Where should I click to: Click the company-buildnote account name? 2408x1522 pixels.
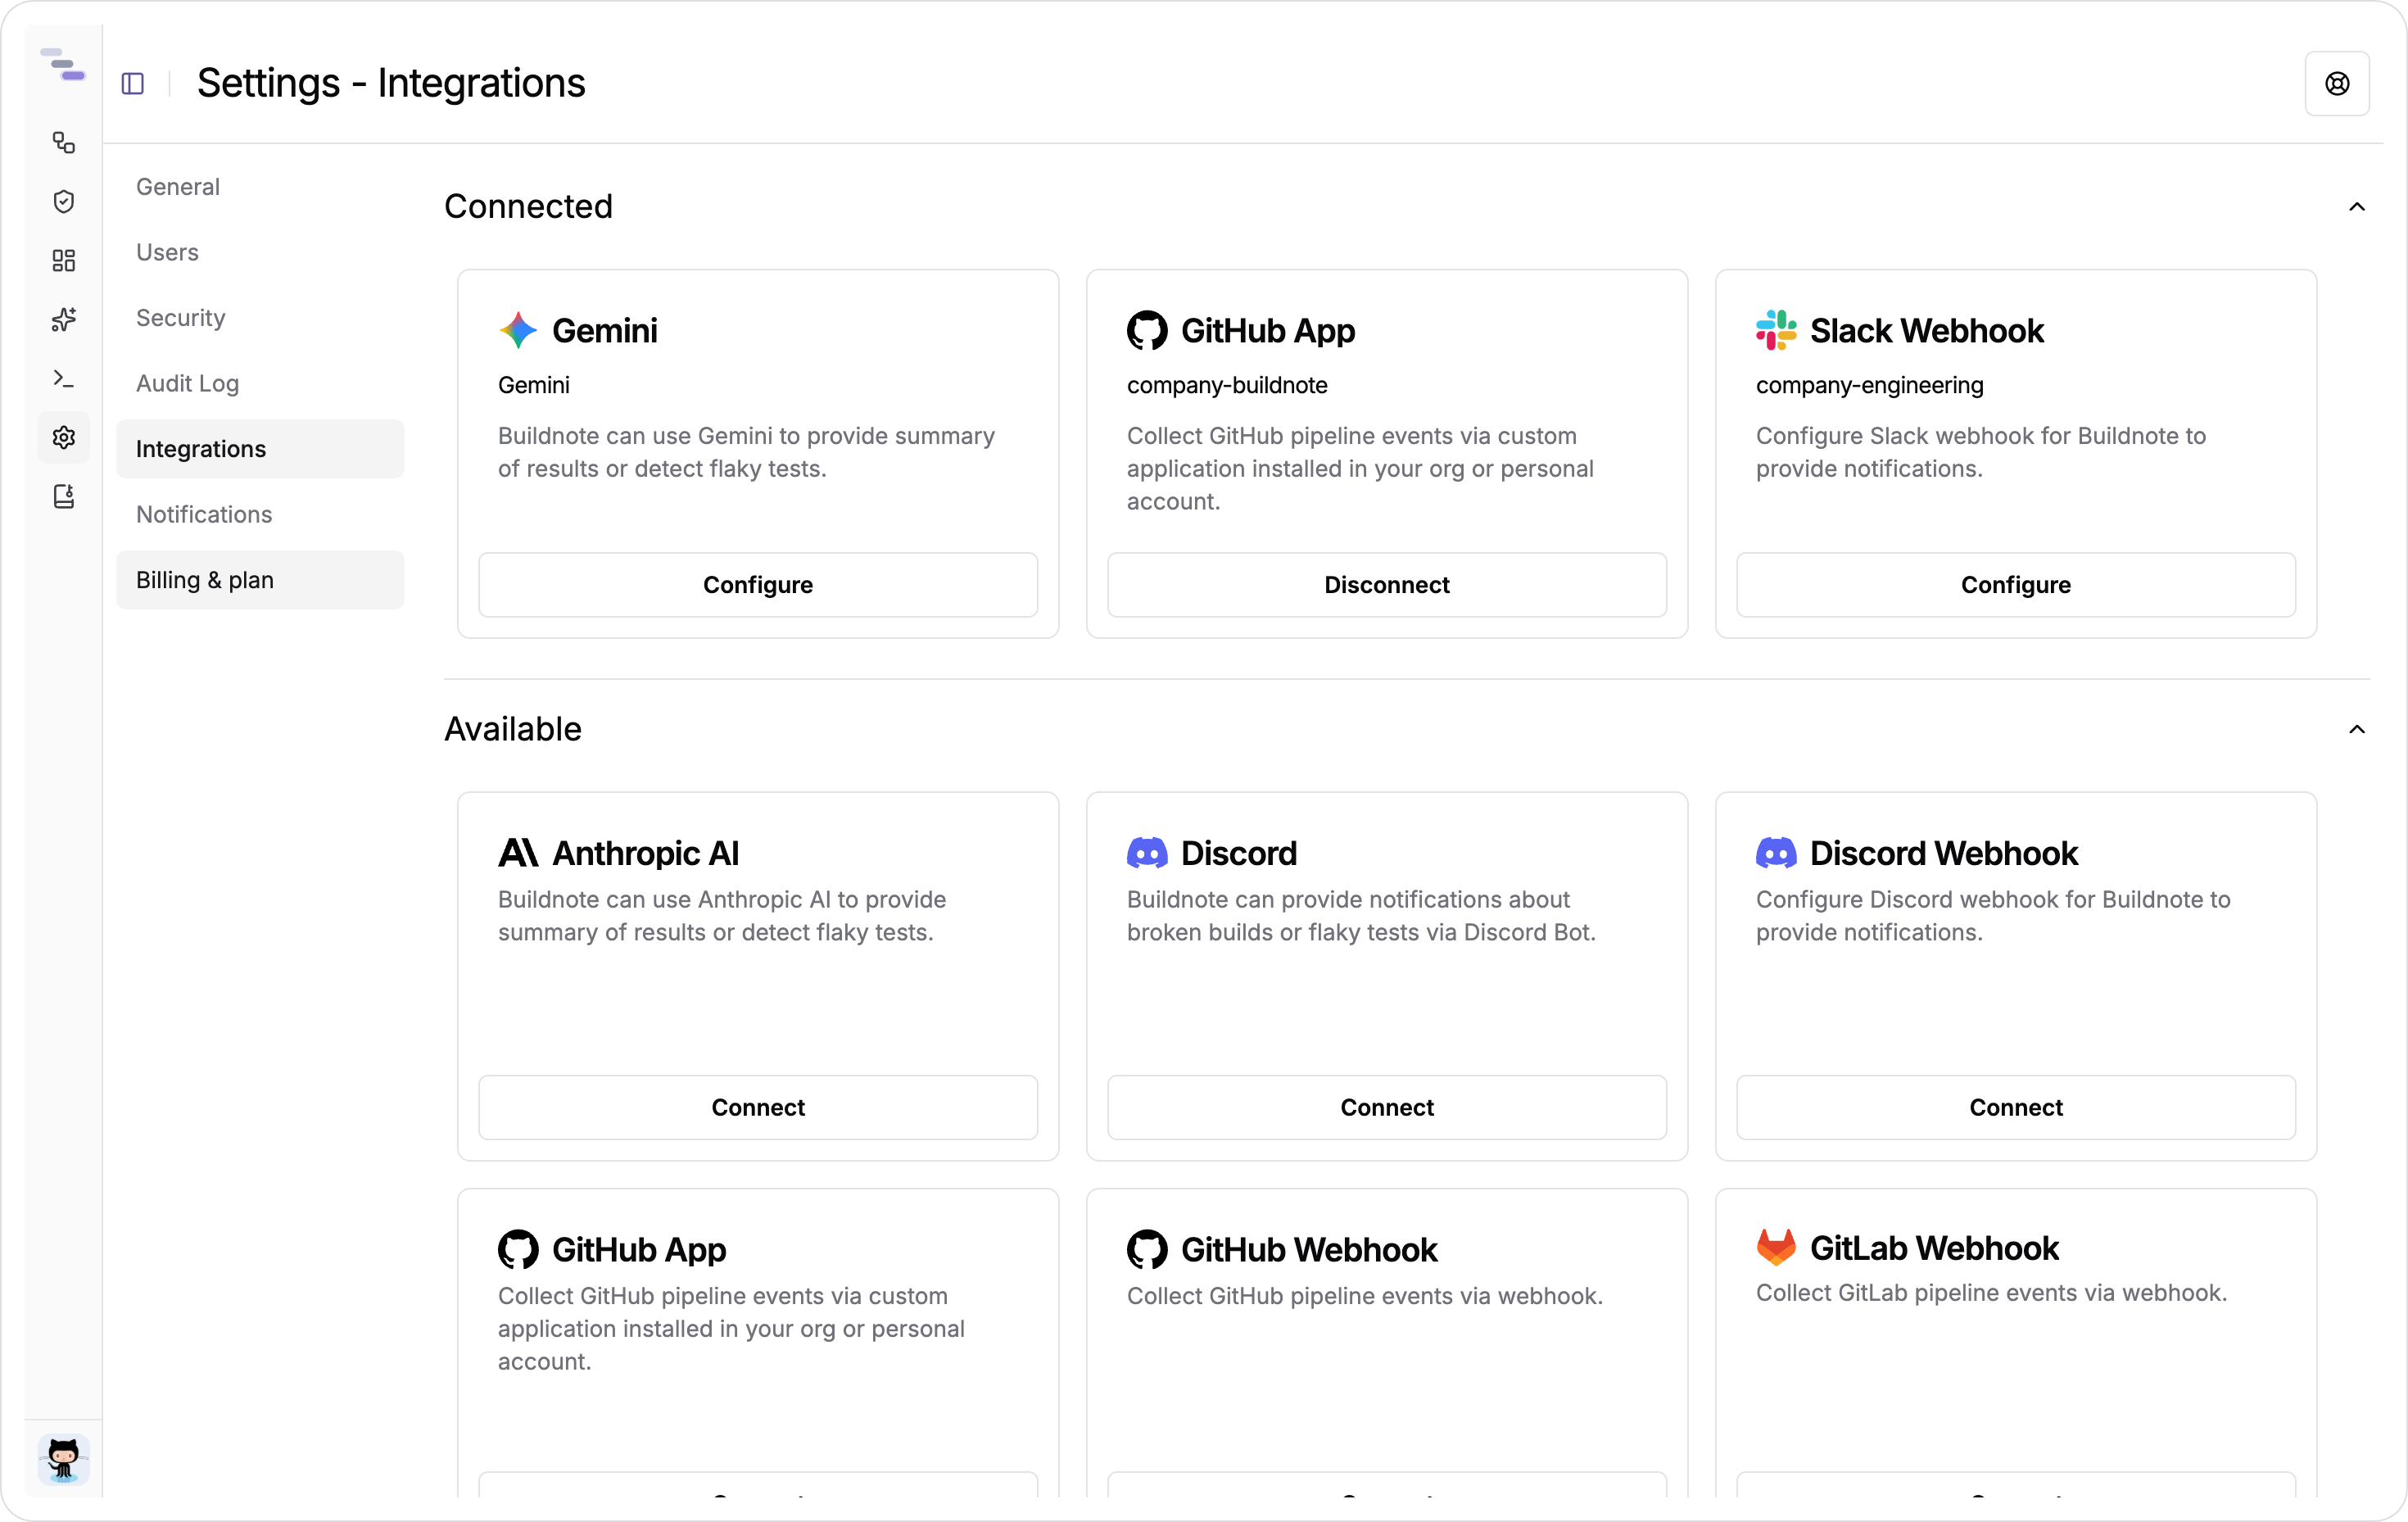pyautogui.click(x=1227, y=385)
